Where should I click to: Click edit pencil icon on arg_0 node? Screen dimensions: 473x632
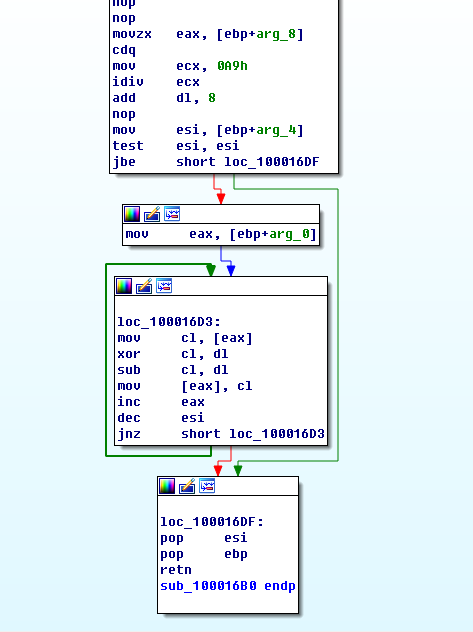[x=152, y=214]
